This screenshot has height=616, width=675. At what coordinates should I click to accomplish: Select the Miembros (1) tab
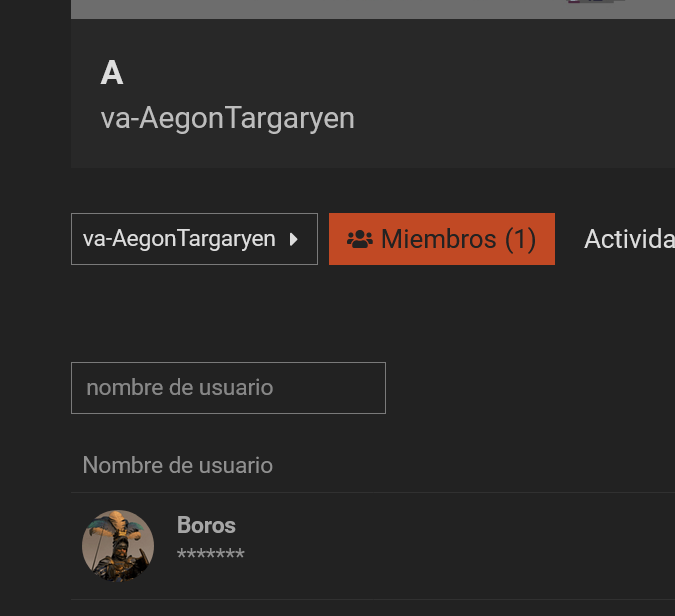(x=442, y=239)
